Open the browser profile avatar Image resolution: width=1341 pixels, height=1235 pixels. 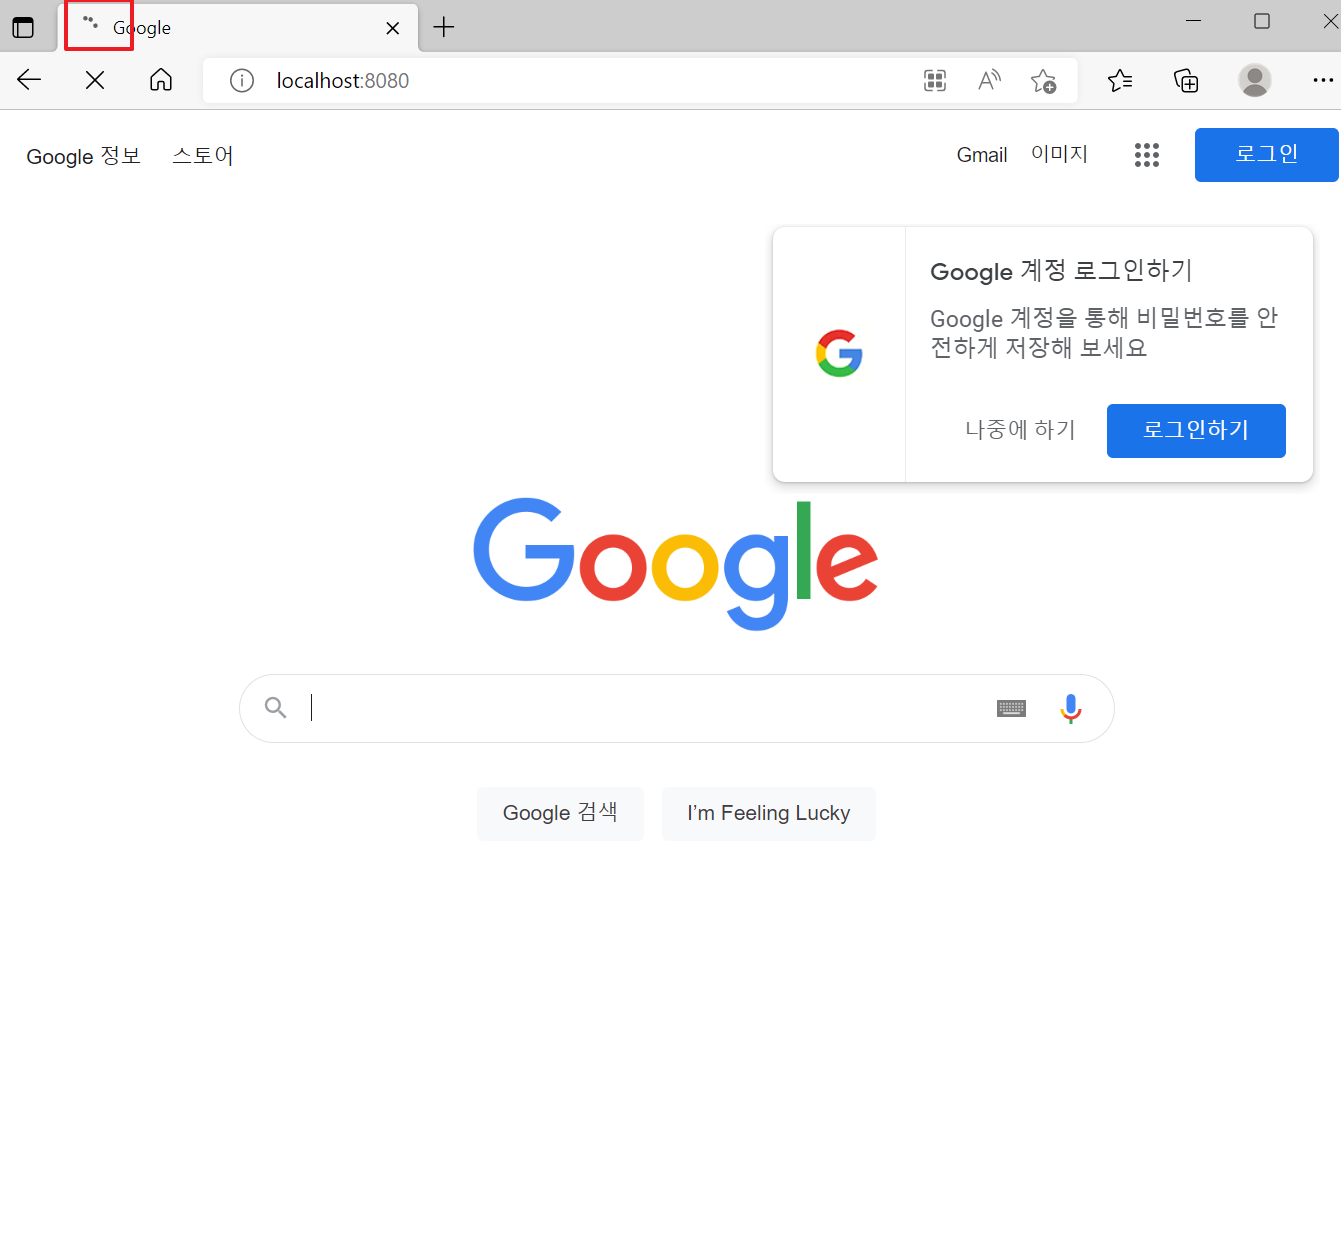coord(1254,80)
